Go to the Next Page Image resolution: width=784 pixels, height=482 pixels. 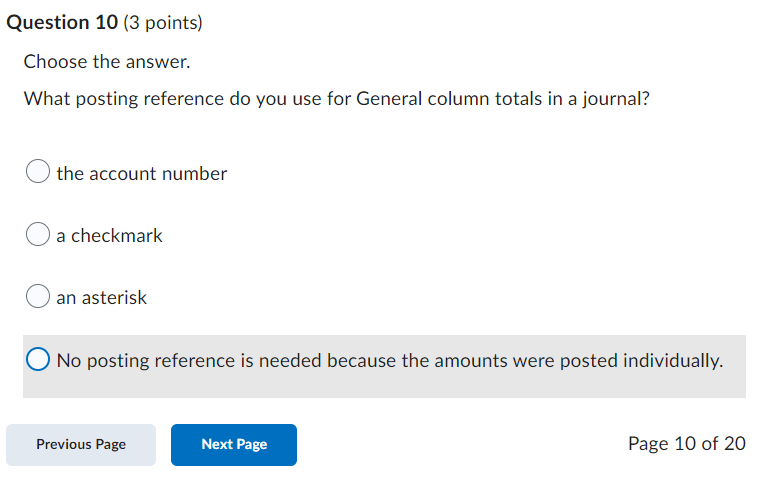click(x=234, y=444)
